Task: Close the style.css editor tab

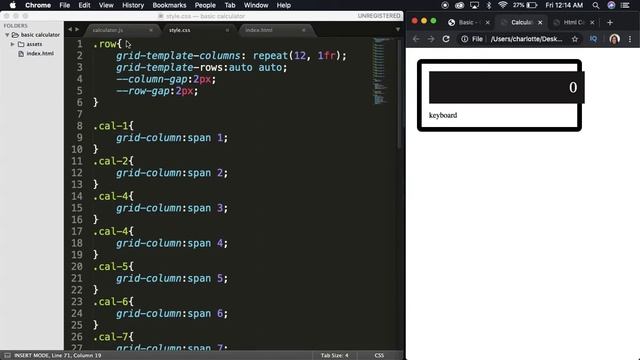Action: point(227,30)
